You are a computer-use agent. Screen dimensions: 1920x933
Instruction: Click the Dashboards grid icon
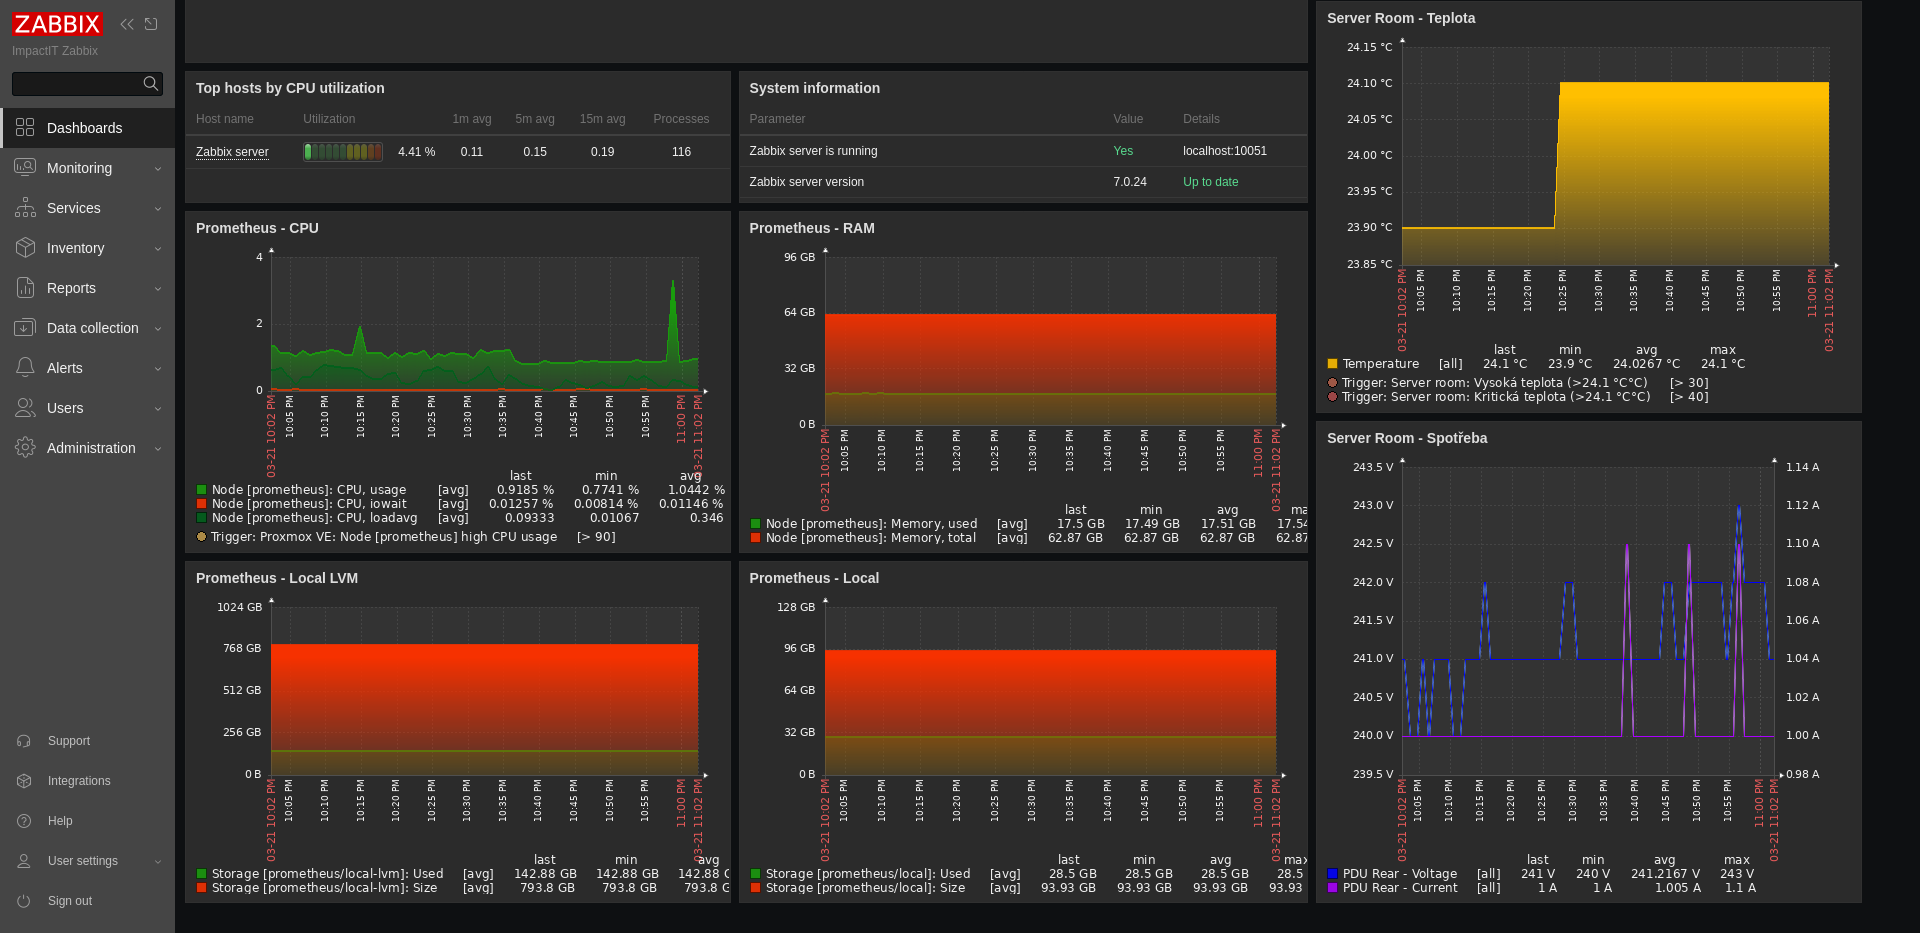25,128
